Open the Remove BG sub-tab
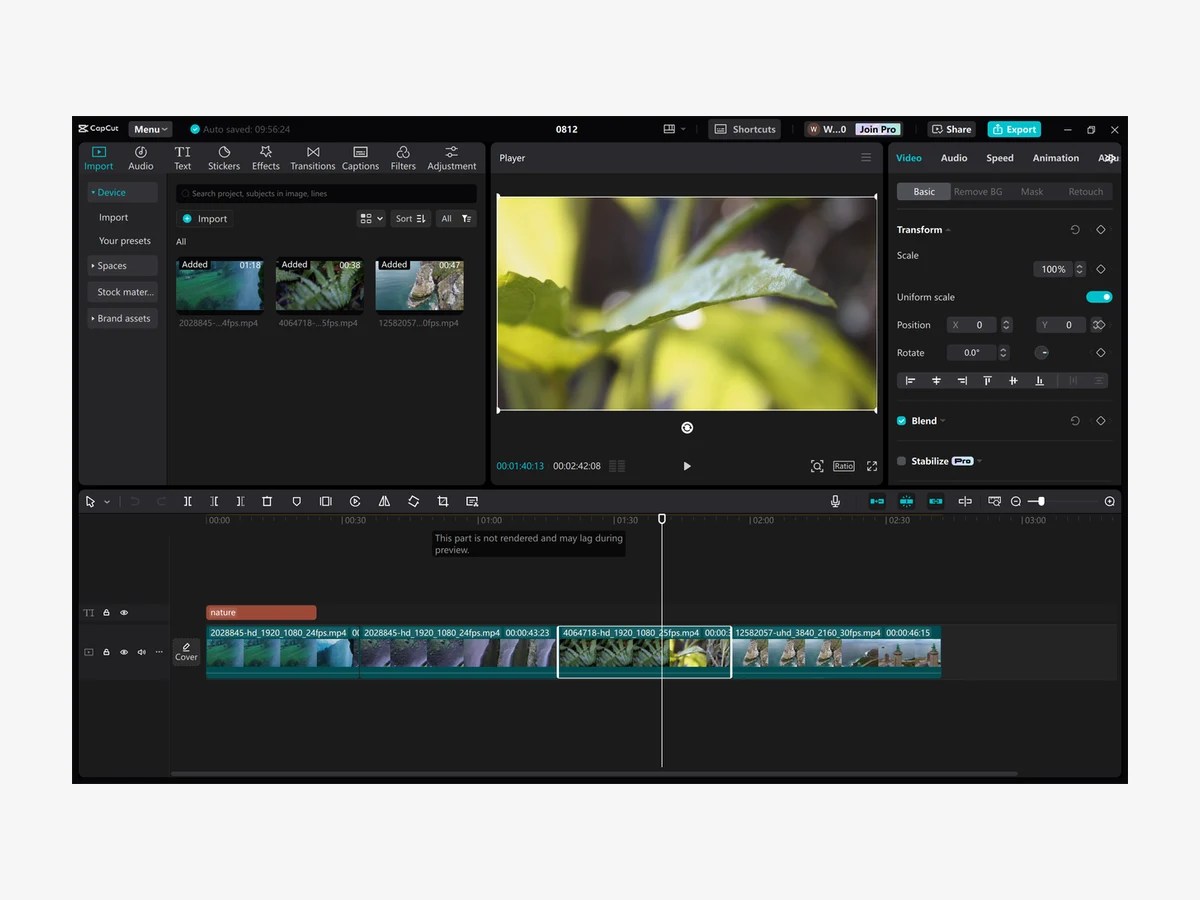 coord(978,191)
